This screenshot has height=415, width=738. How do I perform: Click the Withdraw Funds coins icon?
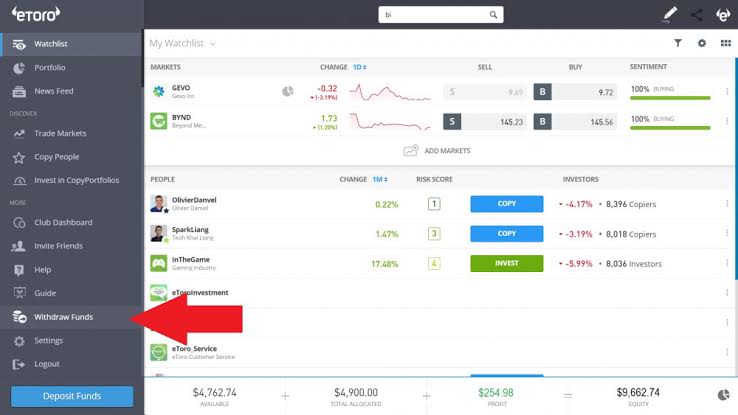click(x=19, y=317)
